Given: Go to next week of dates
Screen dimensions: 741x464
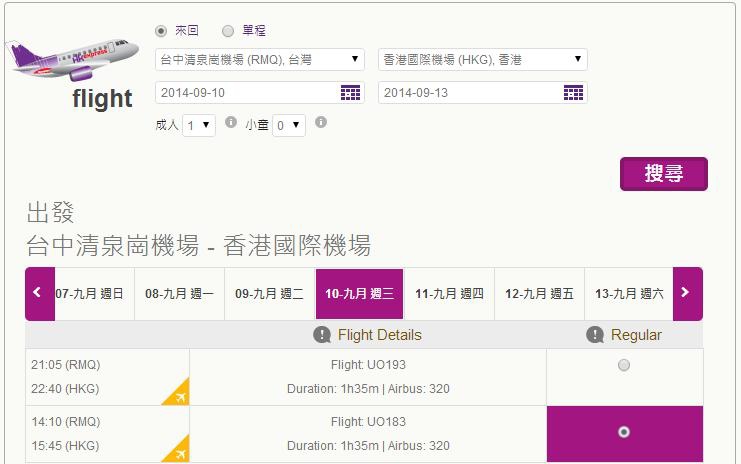Looking at the screenshot, I should [688, 293].
